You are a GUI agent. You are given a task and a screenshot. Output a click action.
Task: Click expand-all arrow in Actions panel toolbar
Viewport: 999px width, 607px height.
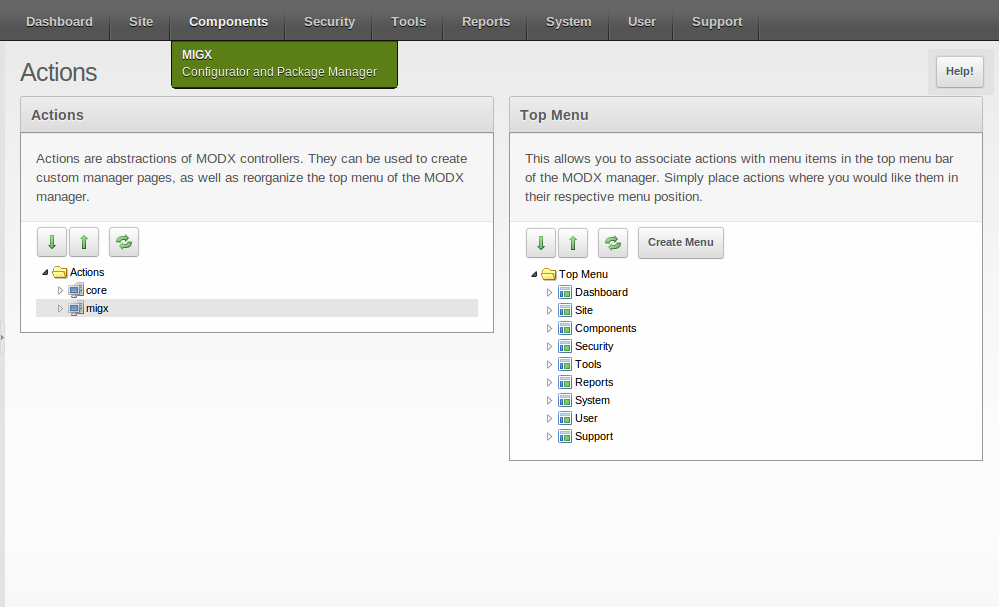pos(52,242)
